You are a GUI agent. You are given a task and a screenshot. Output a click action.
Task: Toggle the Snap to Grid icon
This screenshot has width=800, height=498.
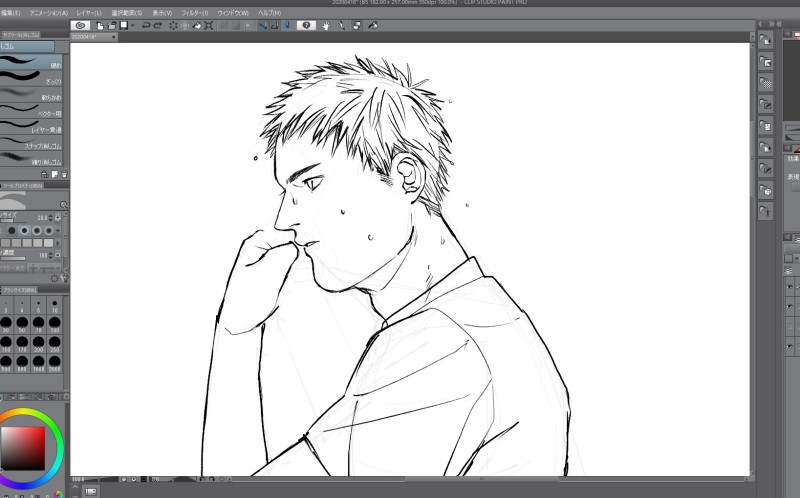[x=286, y=25]
